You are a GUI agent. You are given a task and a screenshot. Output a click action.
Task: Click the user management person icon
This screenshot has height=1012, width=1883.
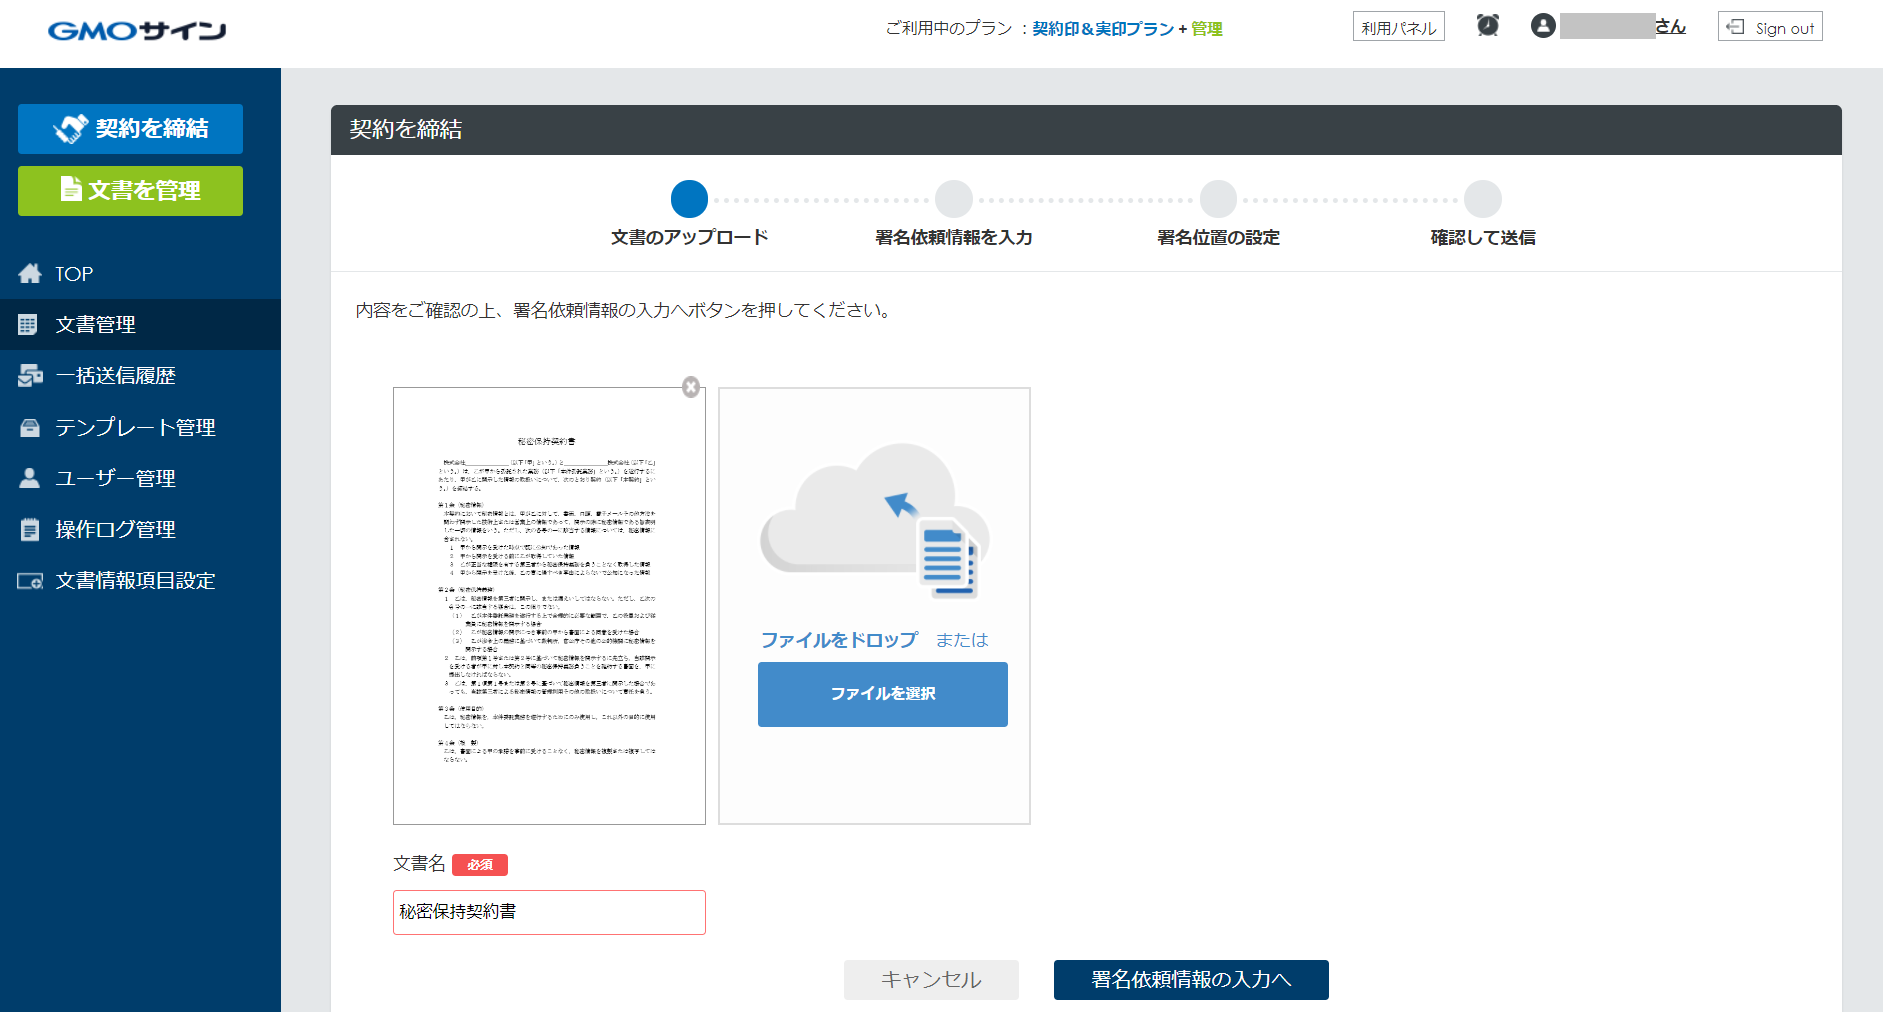[30, 478]
